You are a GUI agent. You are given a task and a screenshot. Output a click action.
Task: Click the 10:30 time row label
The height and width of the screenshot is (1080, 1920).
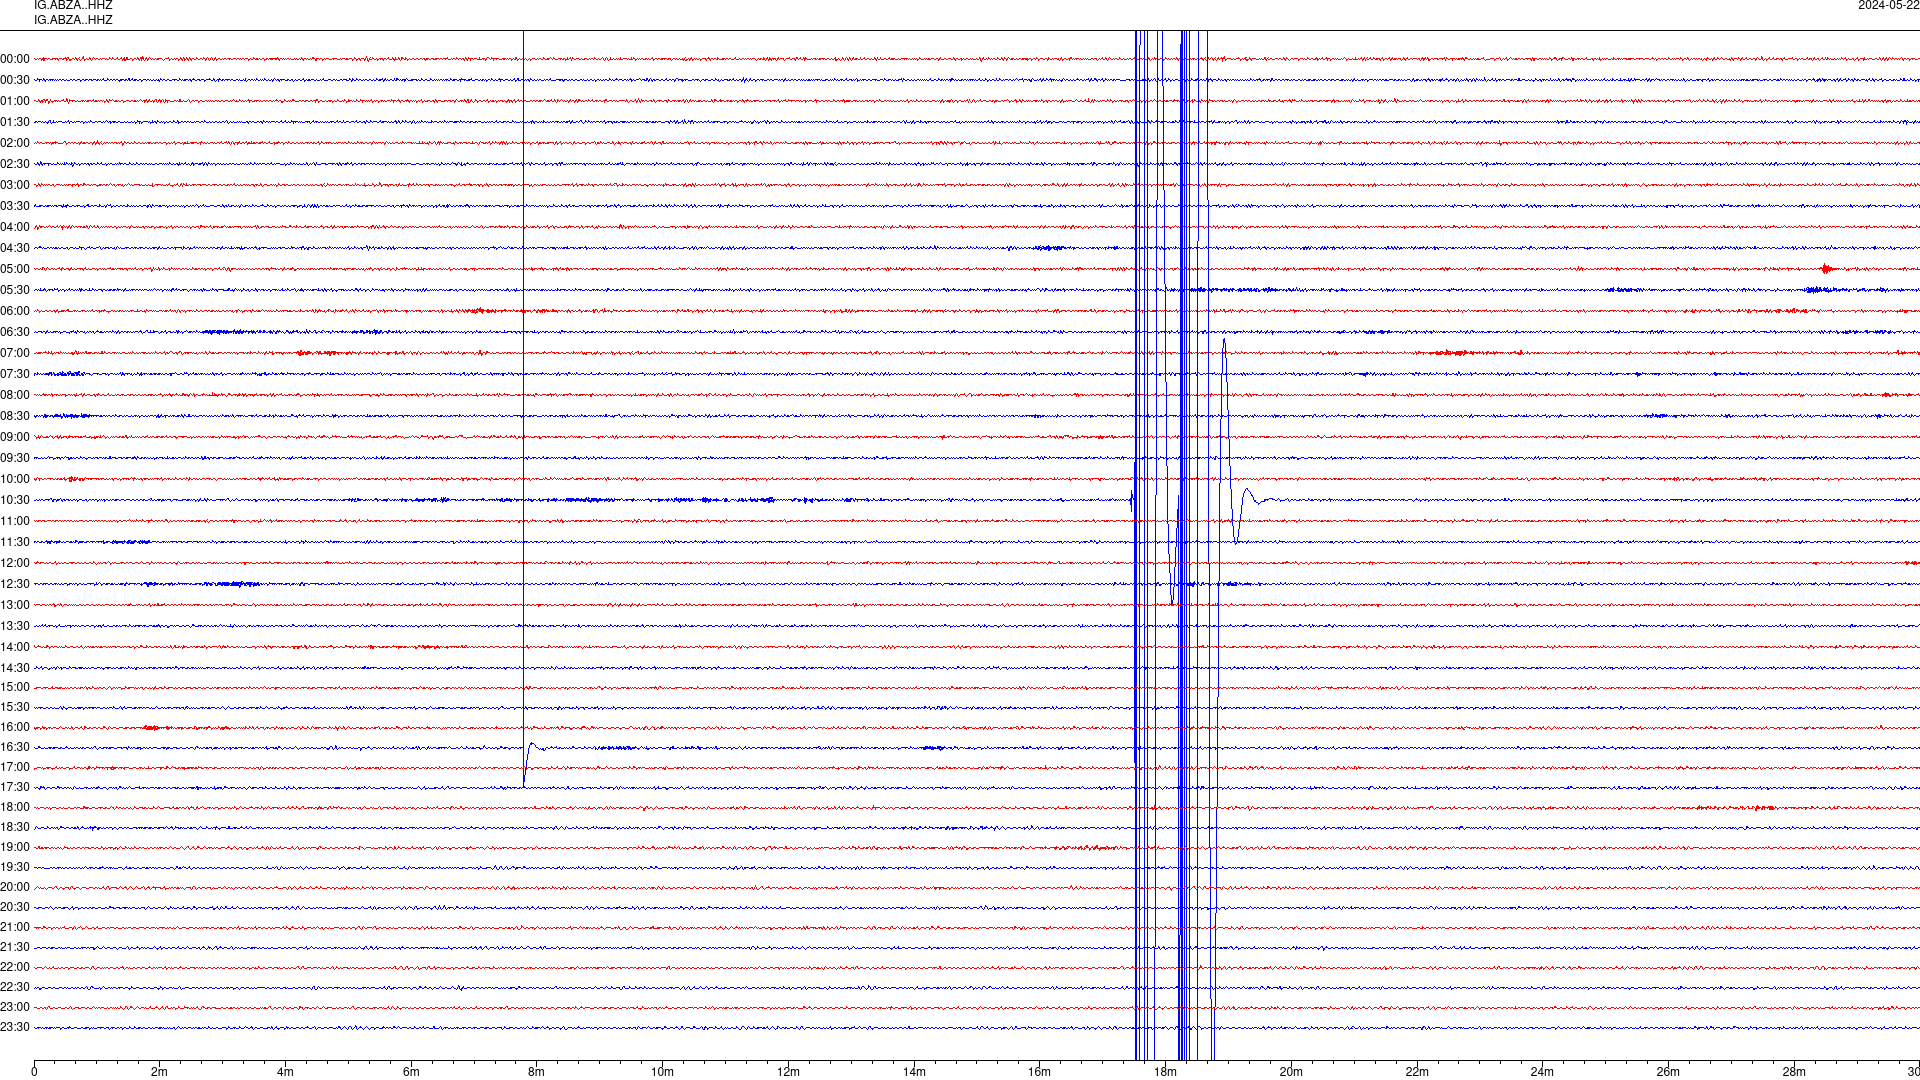coord(15,500)
